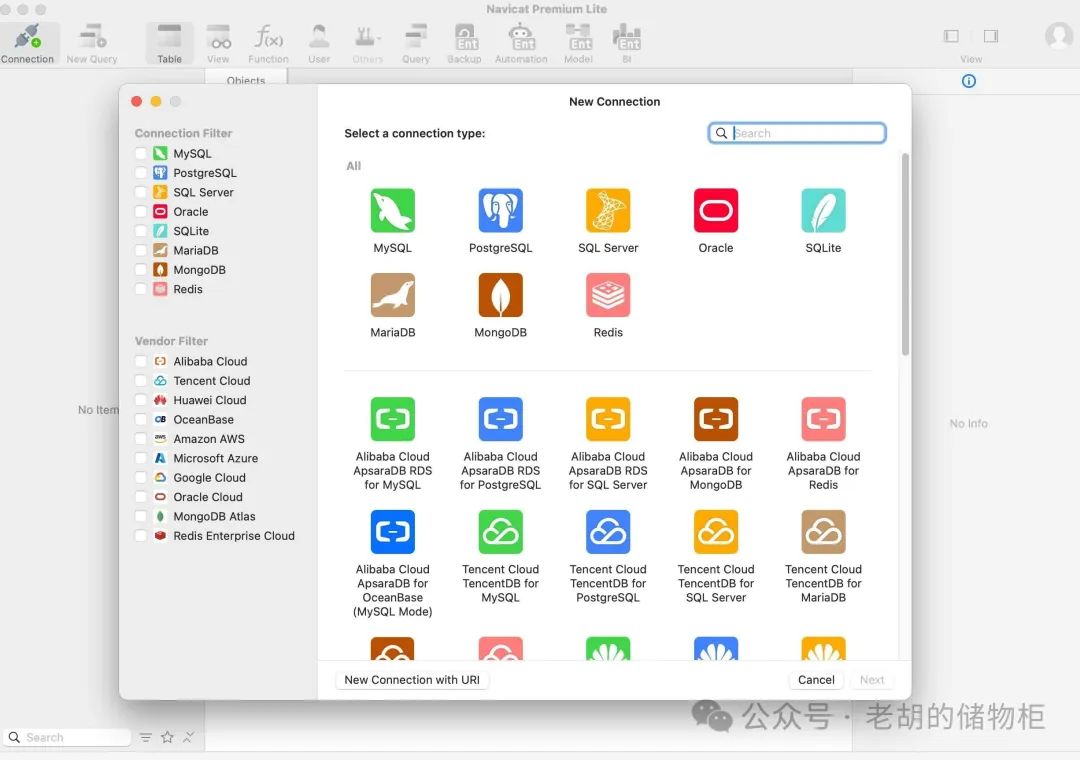Viewport: 1080px width, 760px height.
Task: Click the Next button
Action: click(x=872, y=679)
